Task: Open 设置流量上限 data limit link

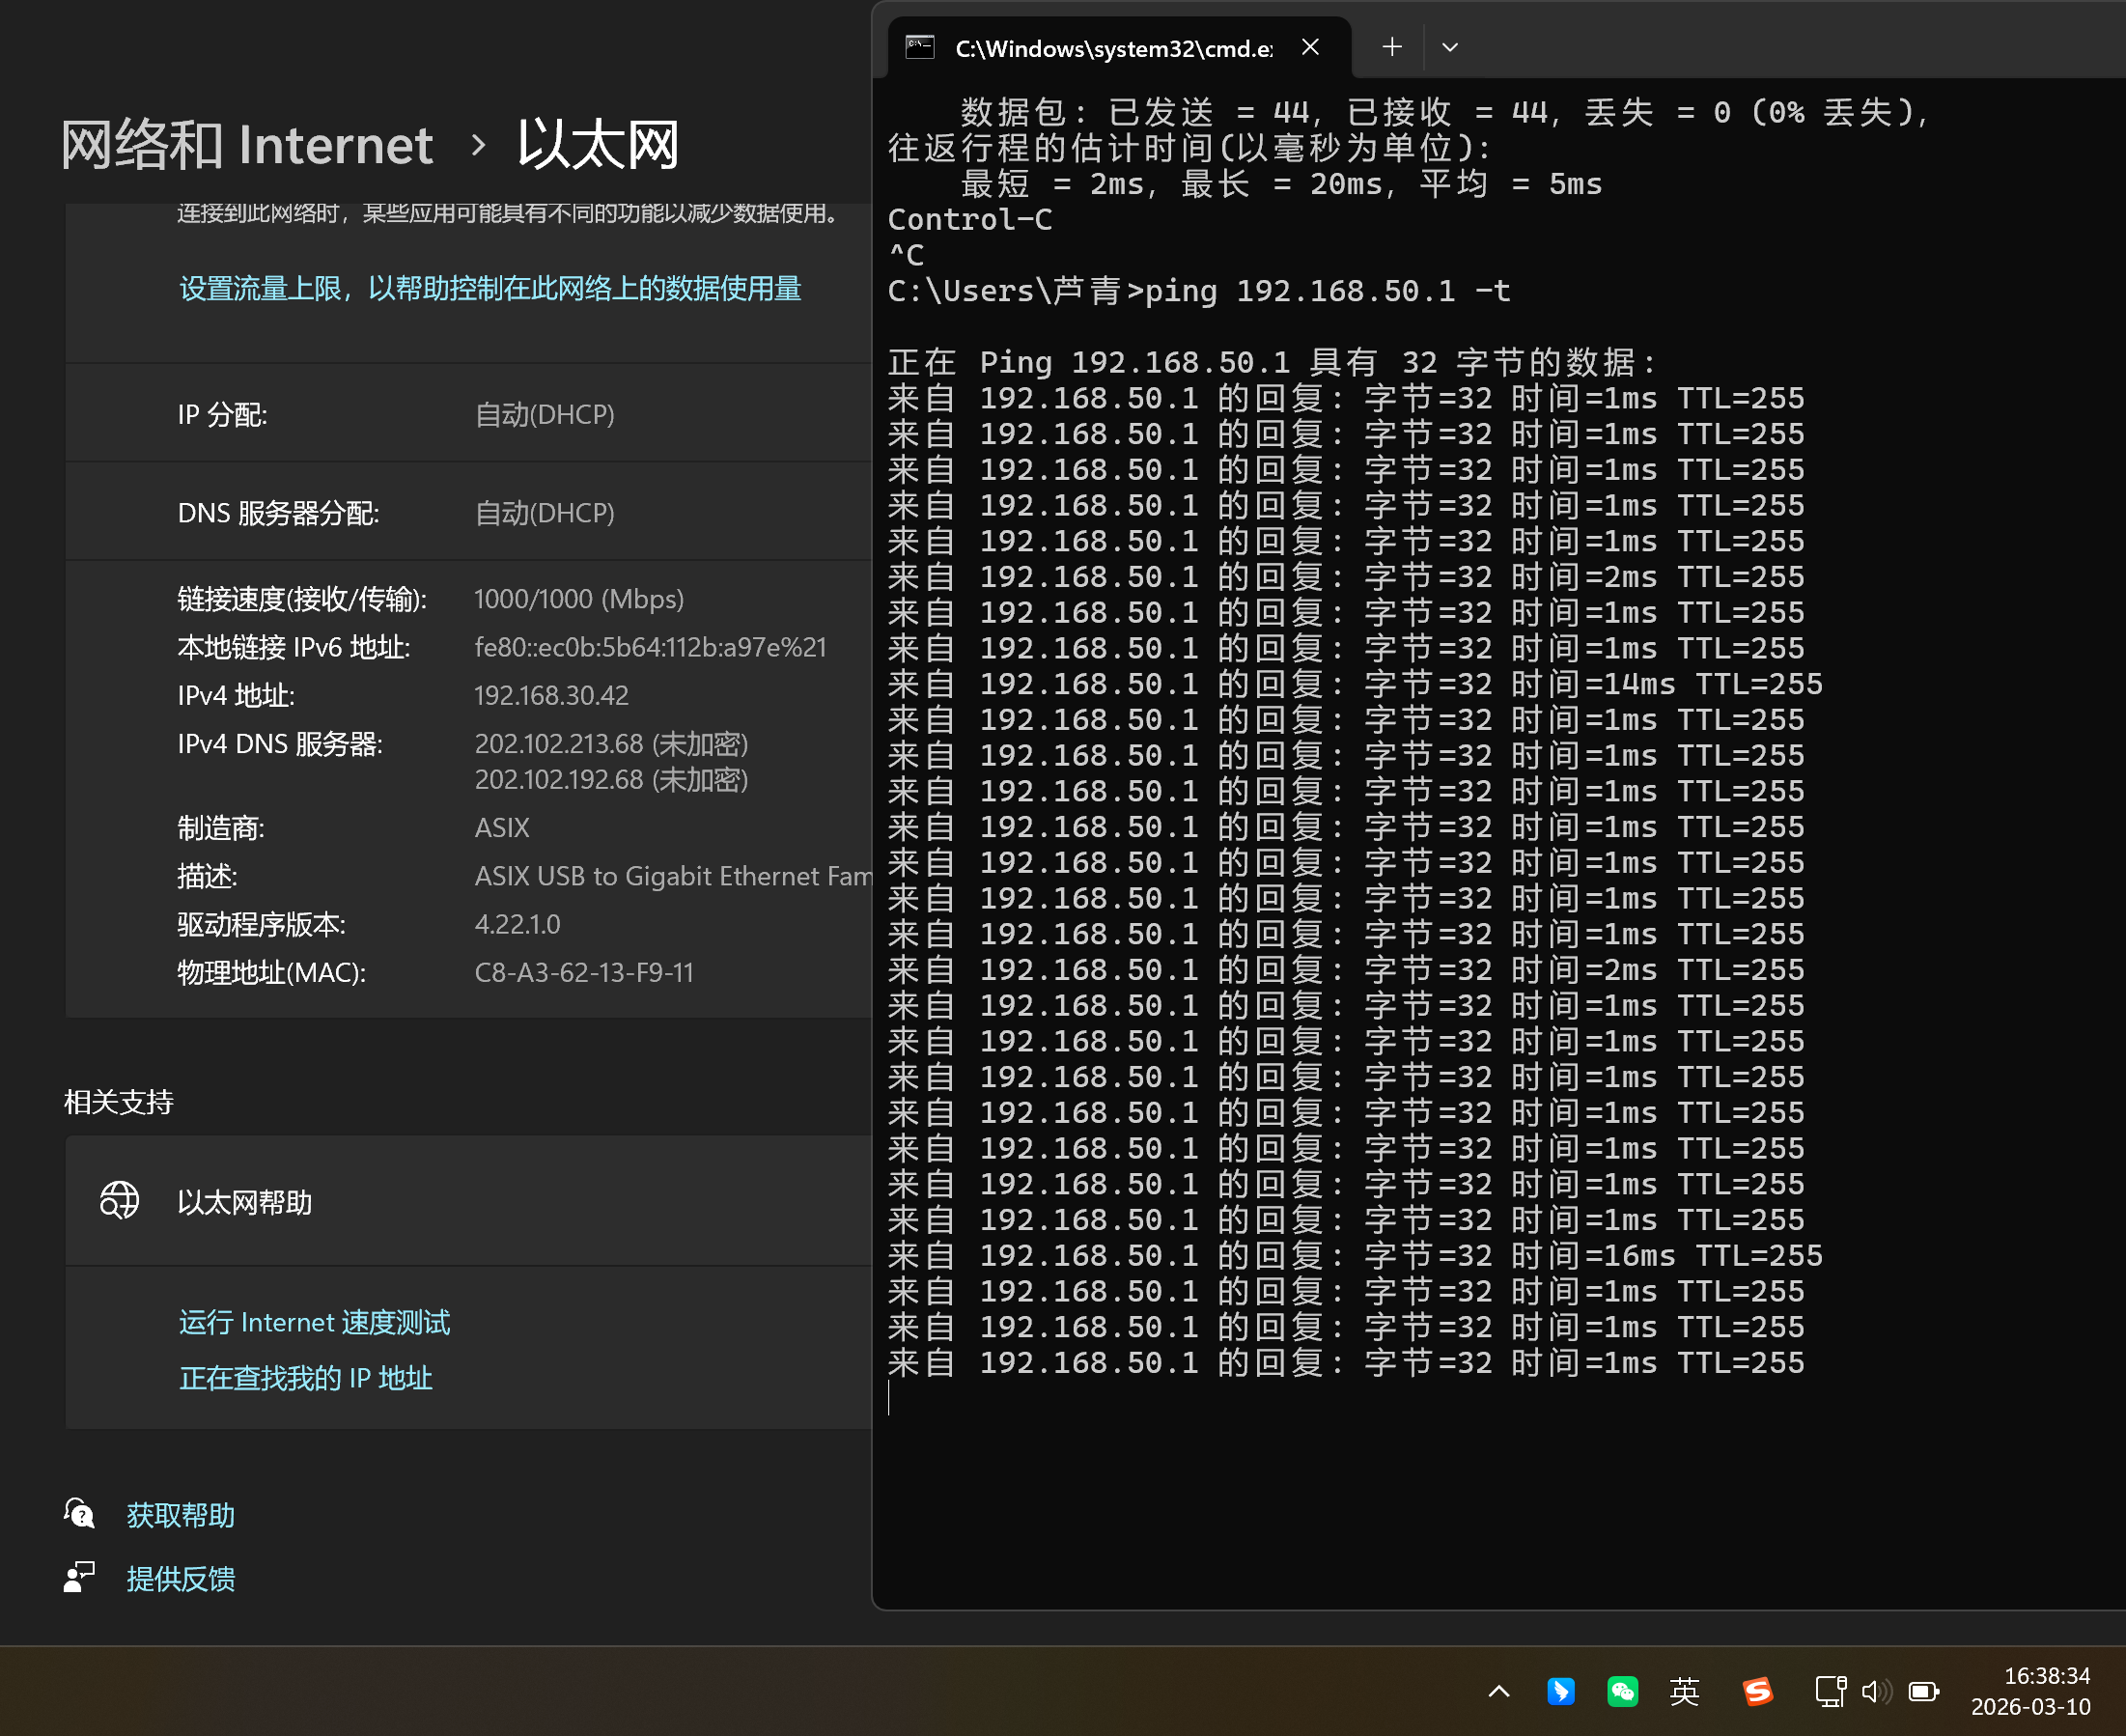Action: (x=490, y=289)
